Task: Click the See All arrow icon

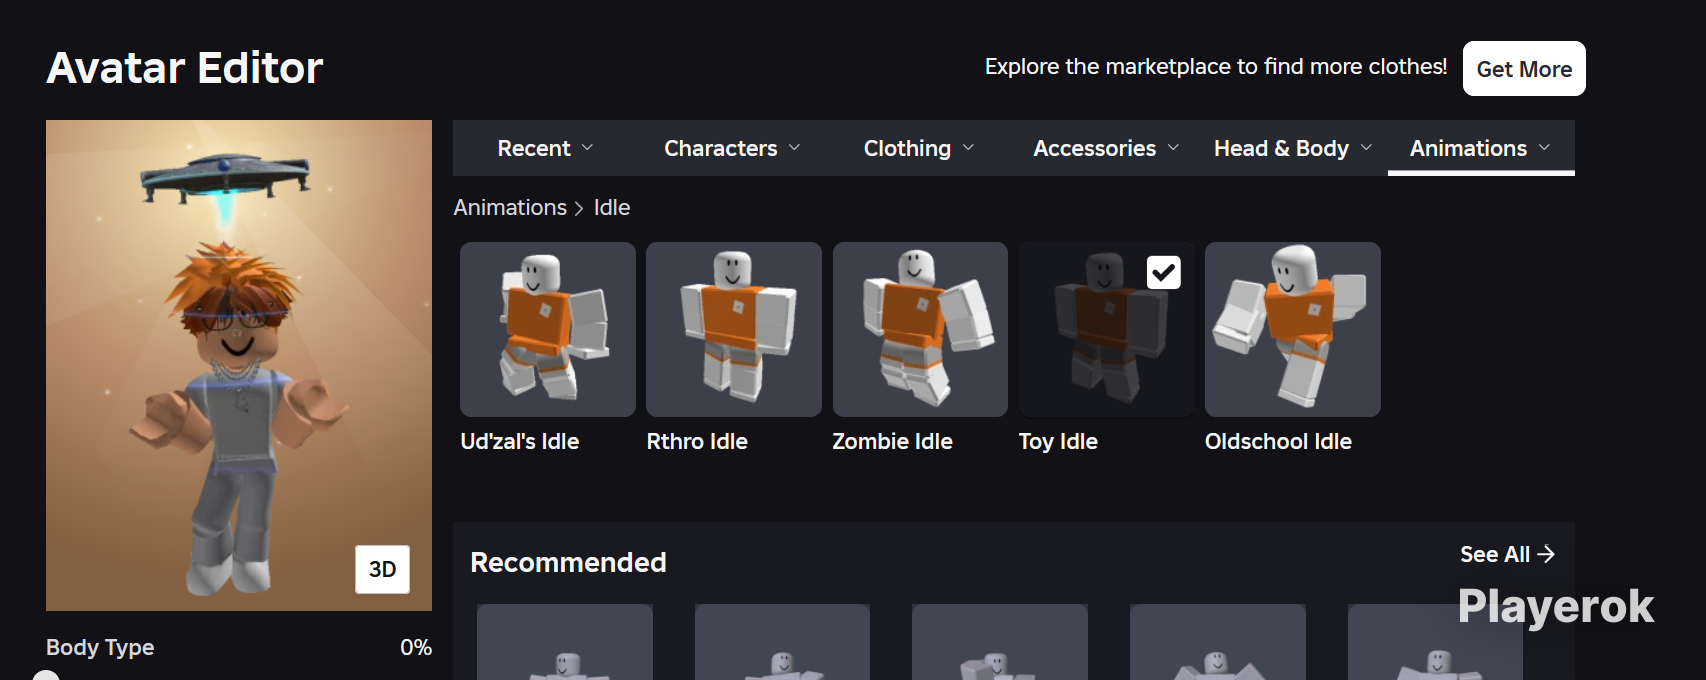Action: (1546, 554)
